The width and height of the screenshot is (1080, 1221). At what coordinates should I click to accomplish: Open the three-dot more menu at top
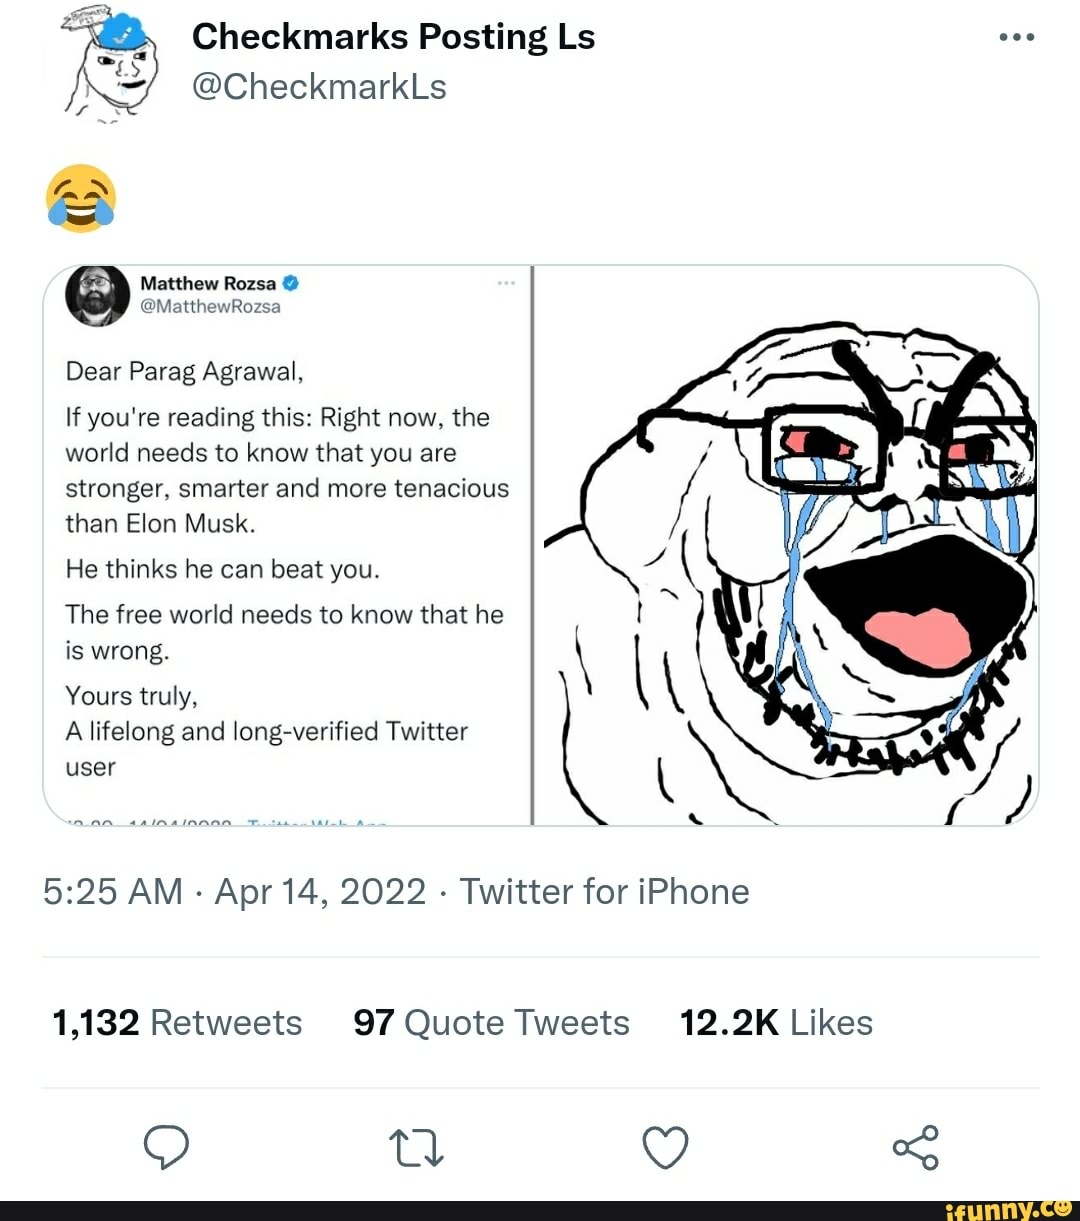pos(1016,38)
